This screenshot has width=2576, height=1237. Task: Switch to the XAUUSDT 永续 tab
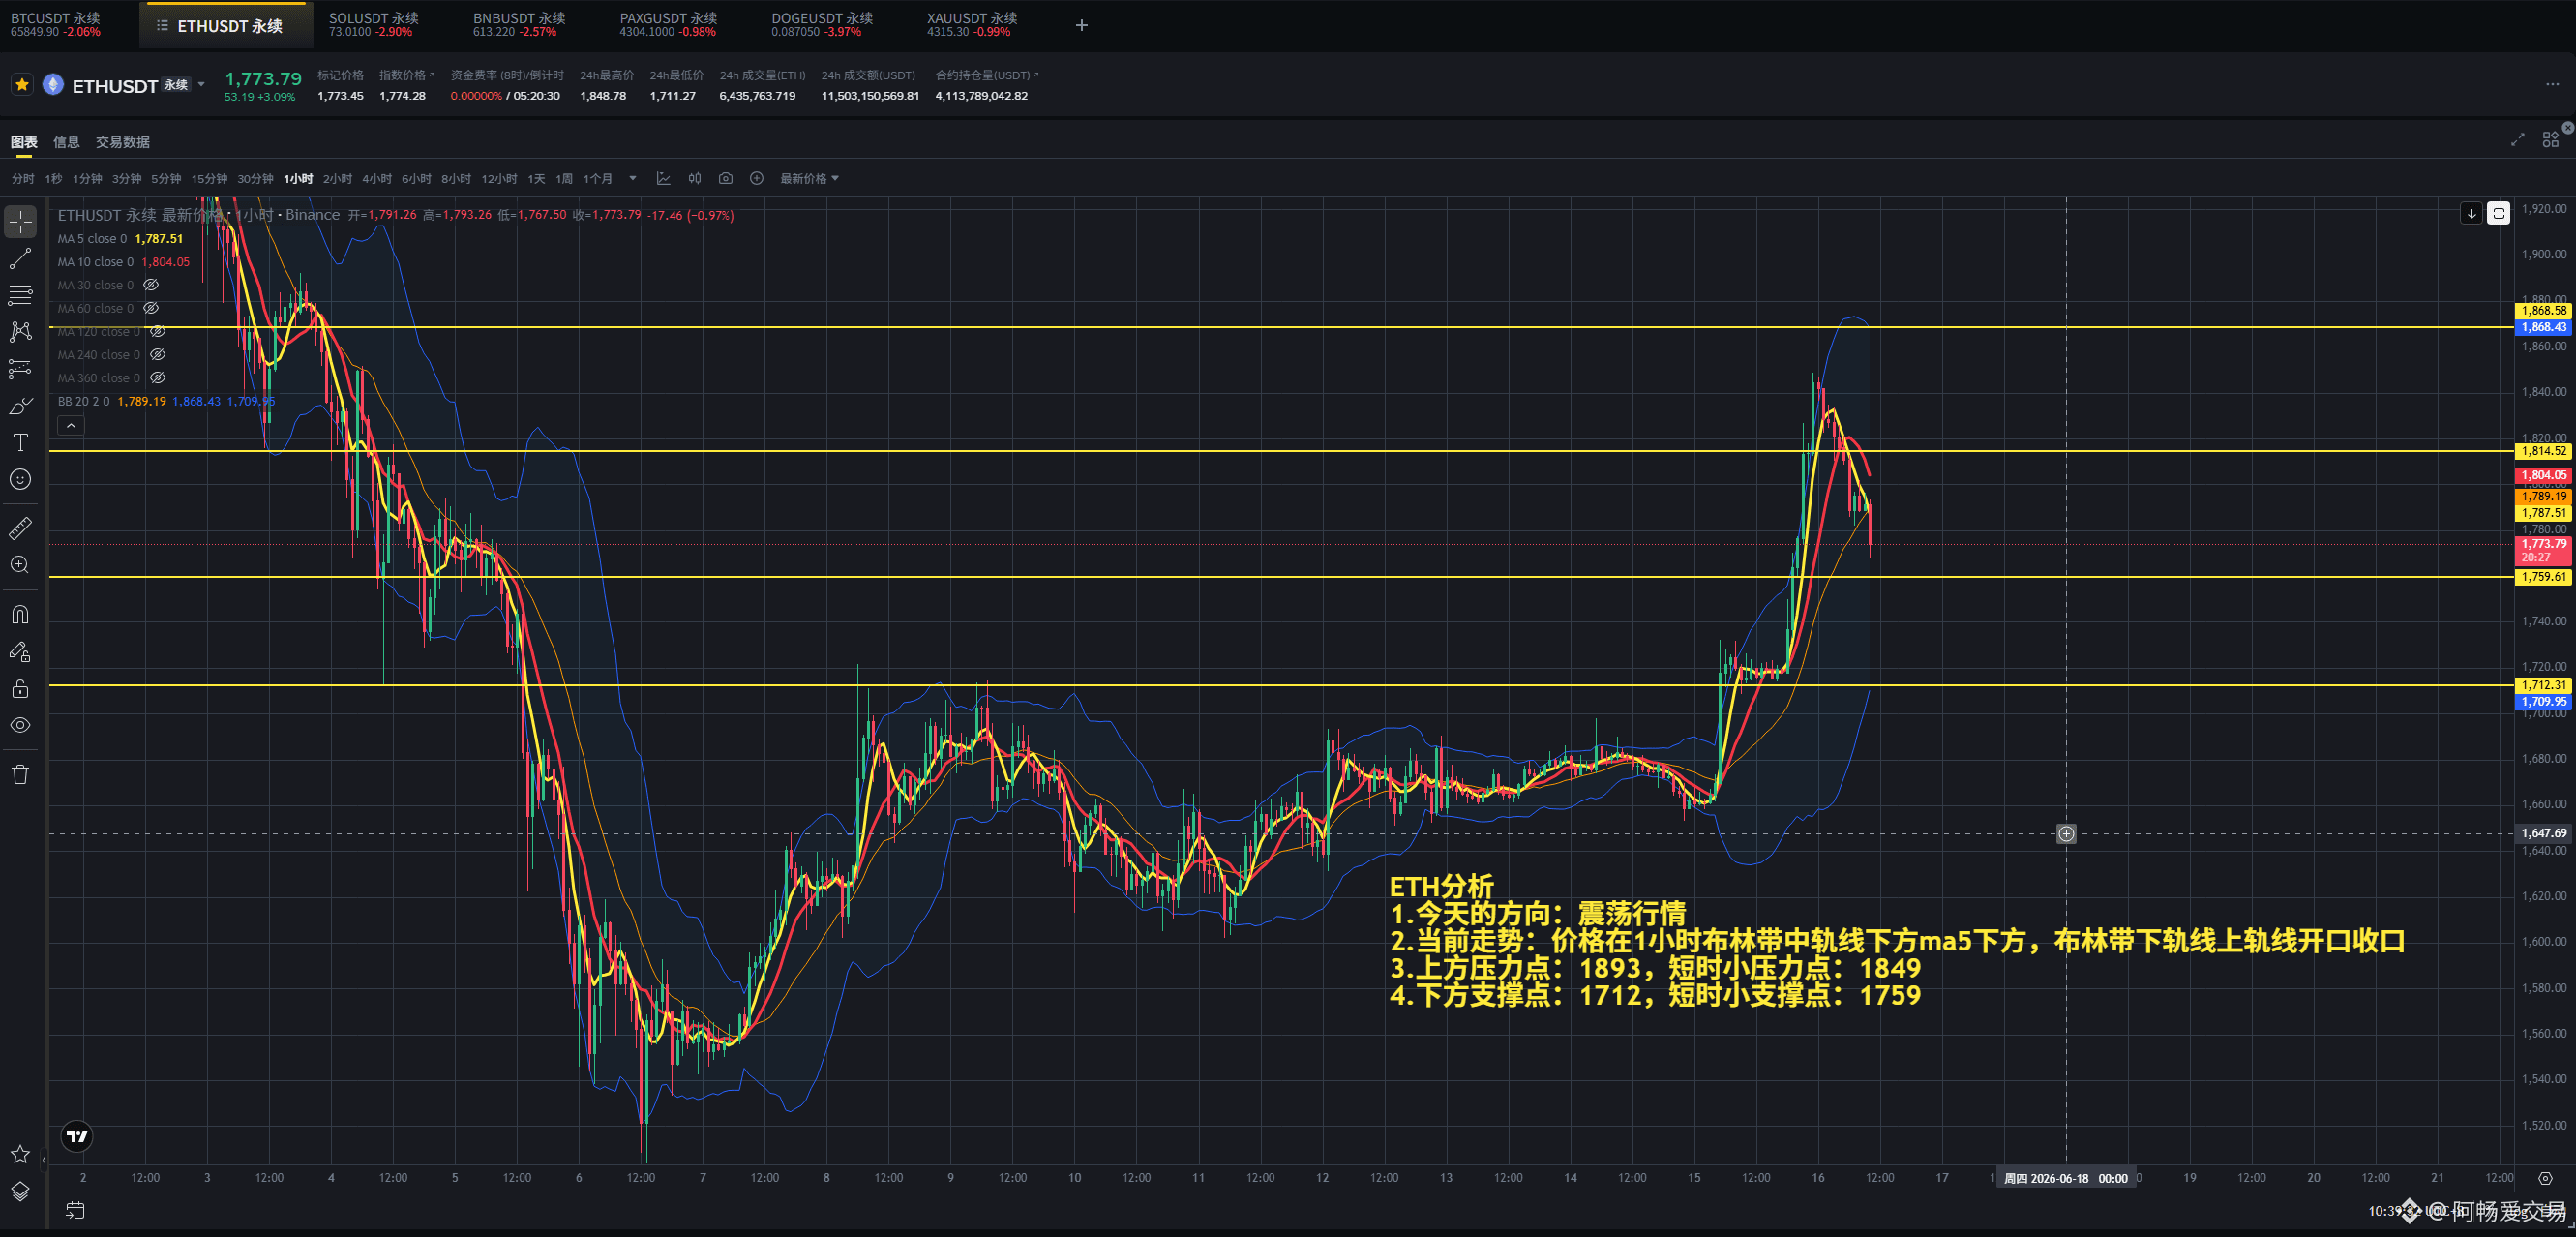click(x=972, y=25)
